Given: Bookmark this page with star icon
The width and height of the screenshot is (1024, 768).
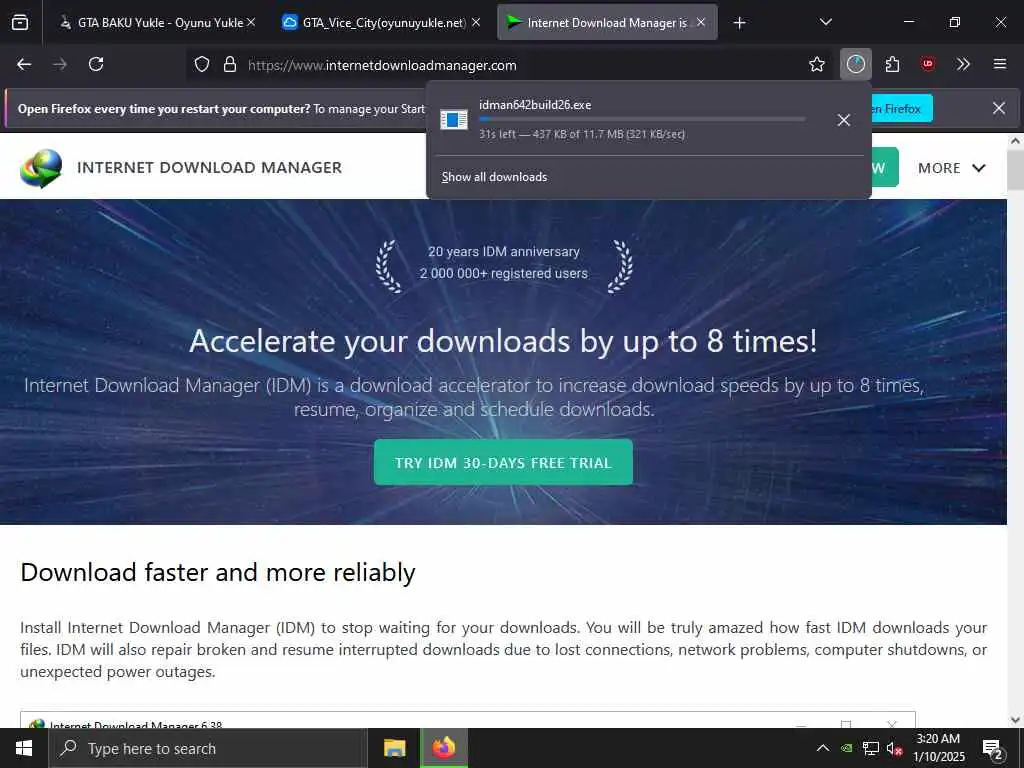Looking at the screenshot, I should [817, 64].
